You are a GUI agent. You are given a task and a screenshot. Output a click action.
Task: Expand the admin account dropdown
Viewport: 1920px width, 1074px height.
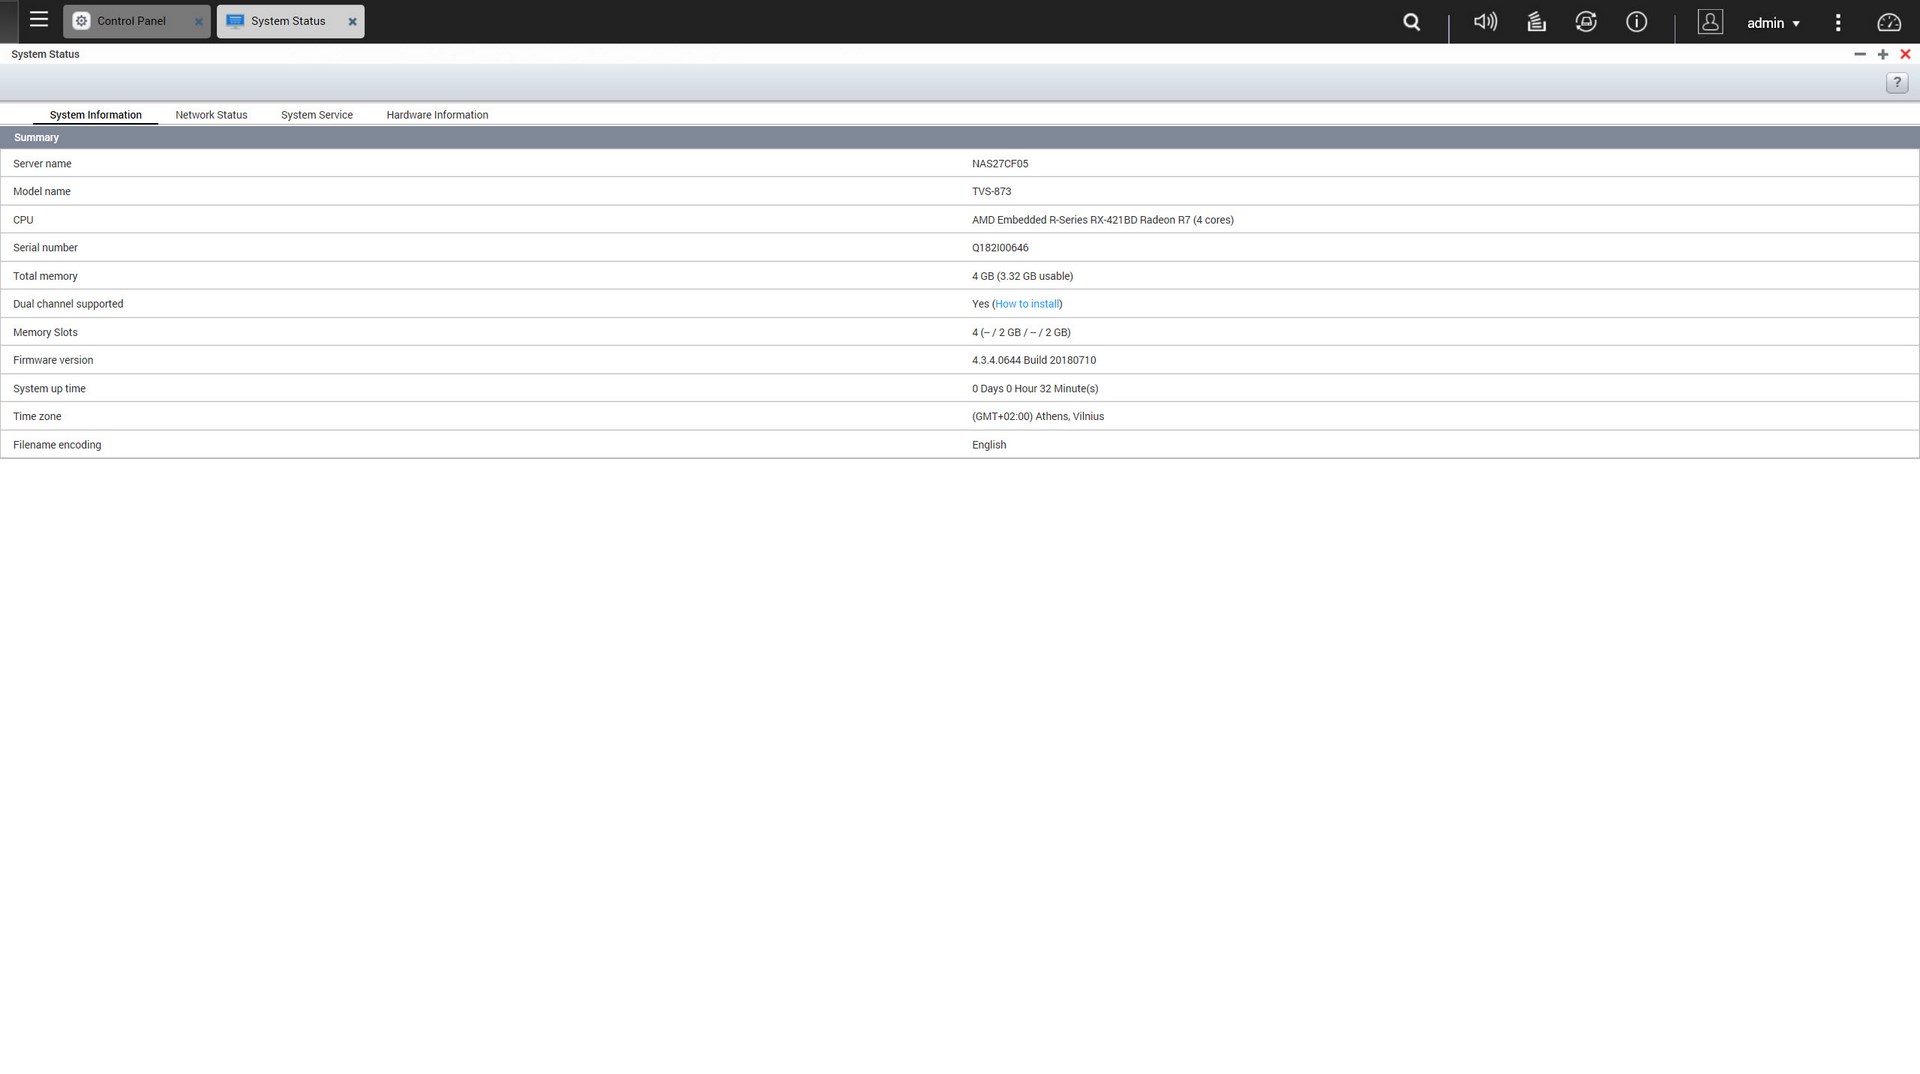click(x=1773, y=23)
